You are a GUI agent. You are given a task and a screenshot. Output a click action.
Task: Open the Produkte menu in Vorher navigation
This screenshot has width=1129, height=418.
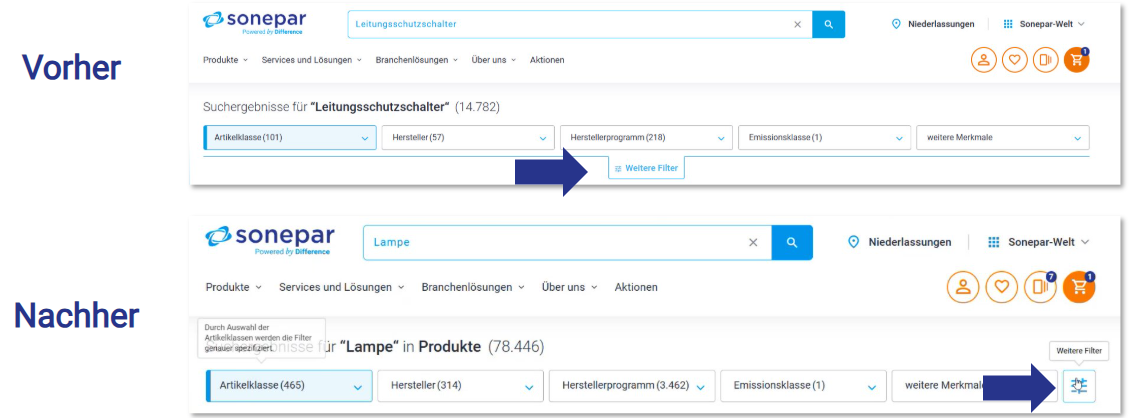click(x=225, y=60)
